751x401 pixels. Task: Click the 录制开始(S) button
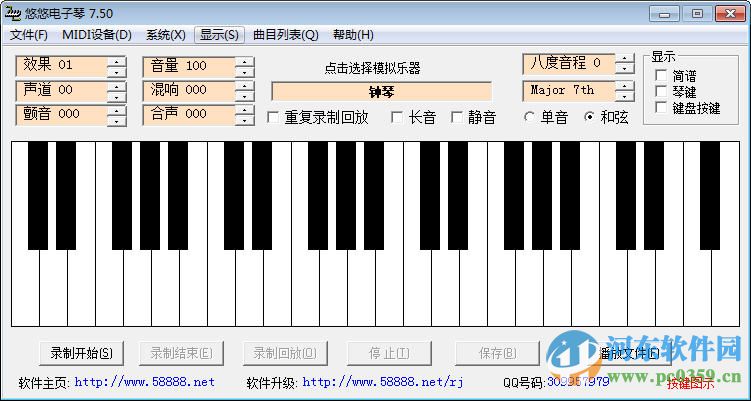(x=81, y=354)
